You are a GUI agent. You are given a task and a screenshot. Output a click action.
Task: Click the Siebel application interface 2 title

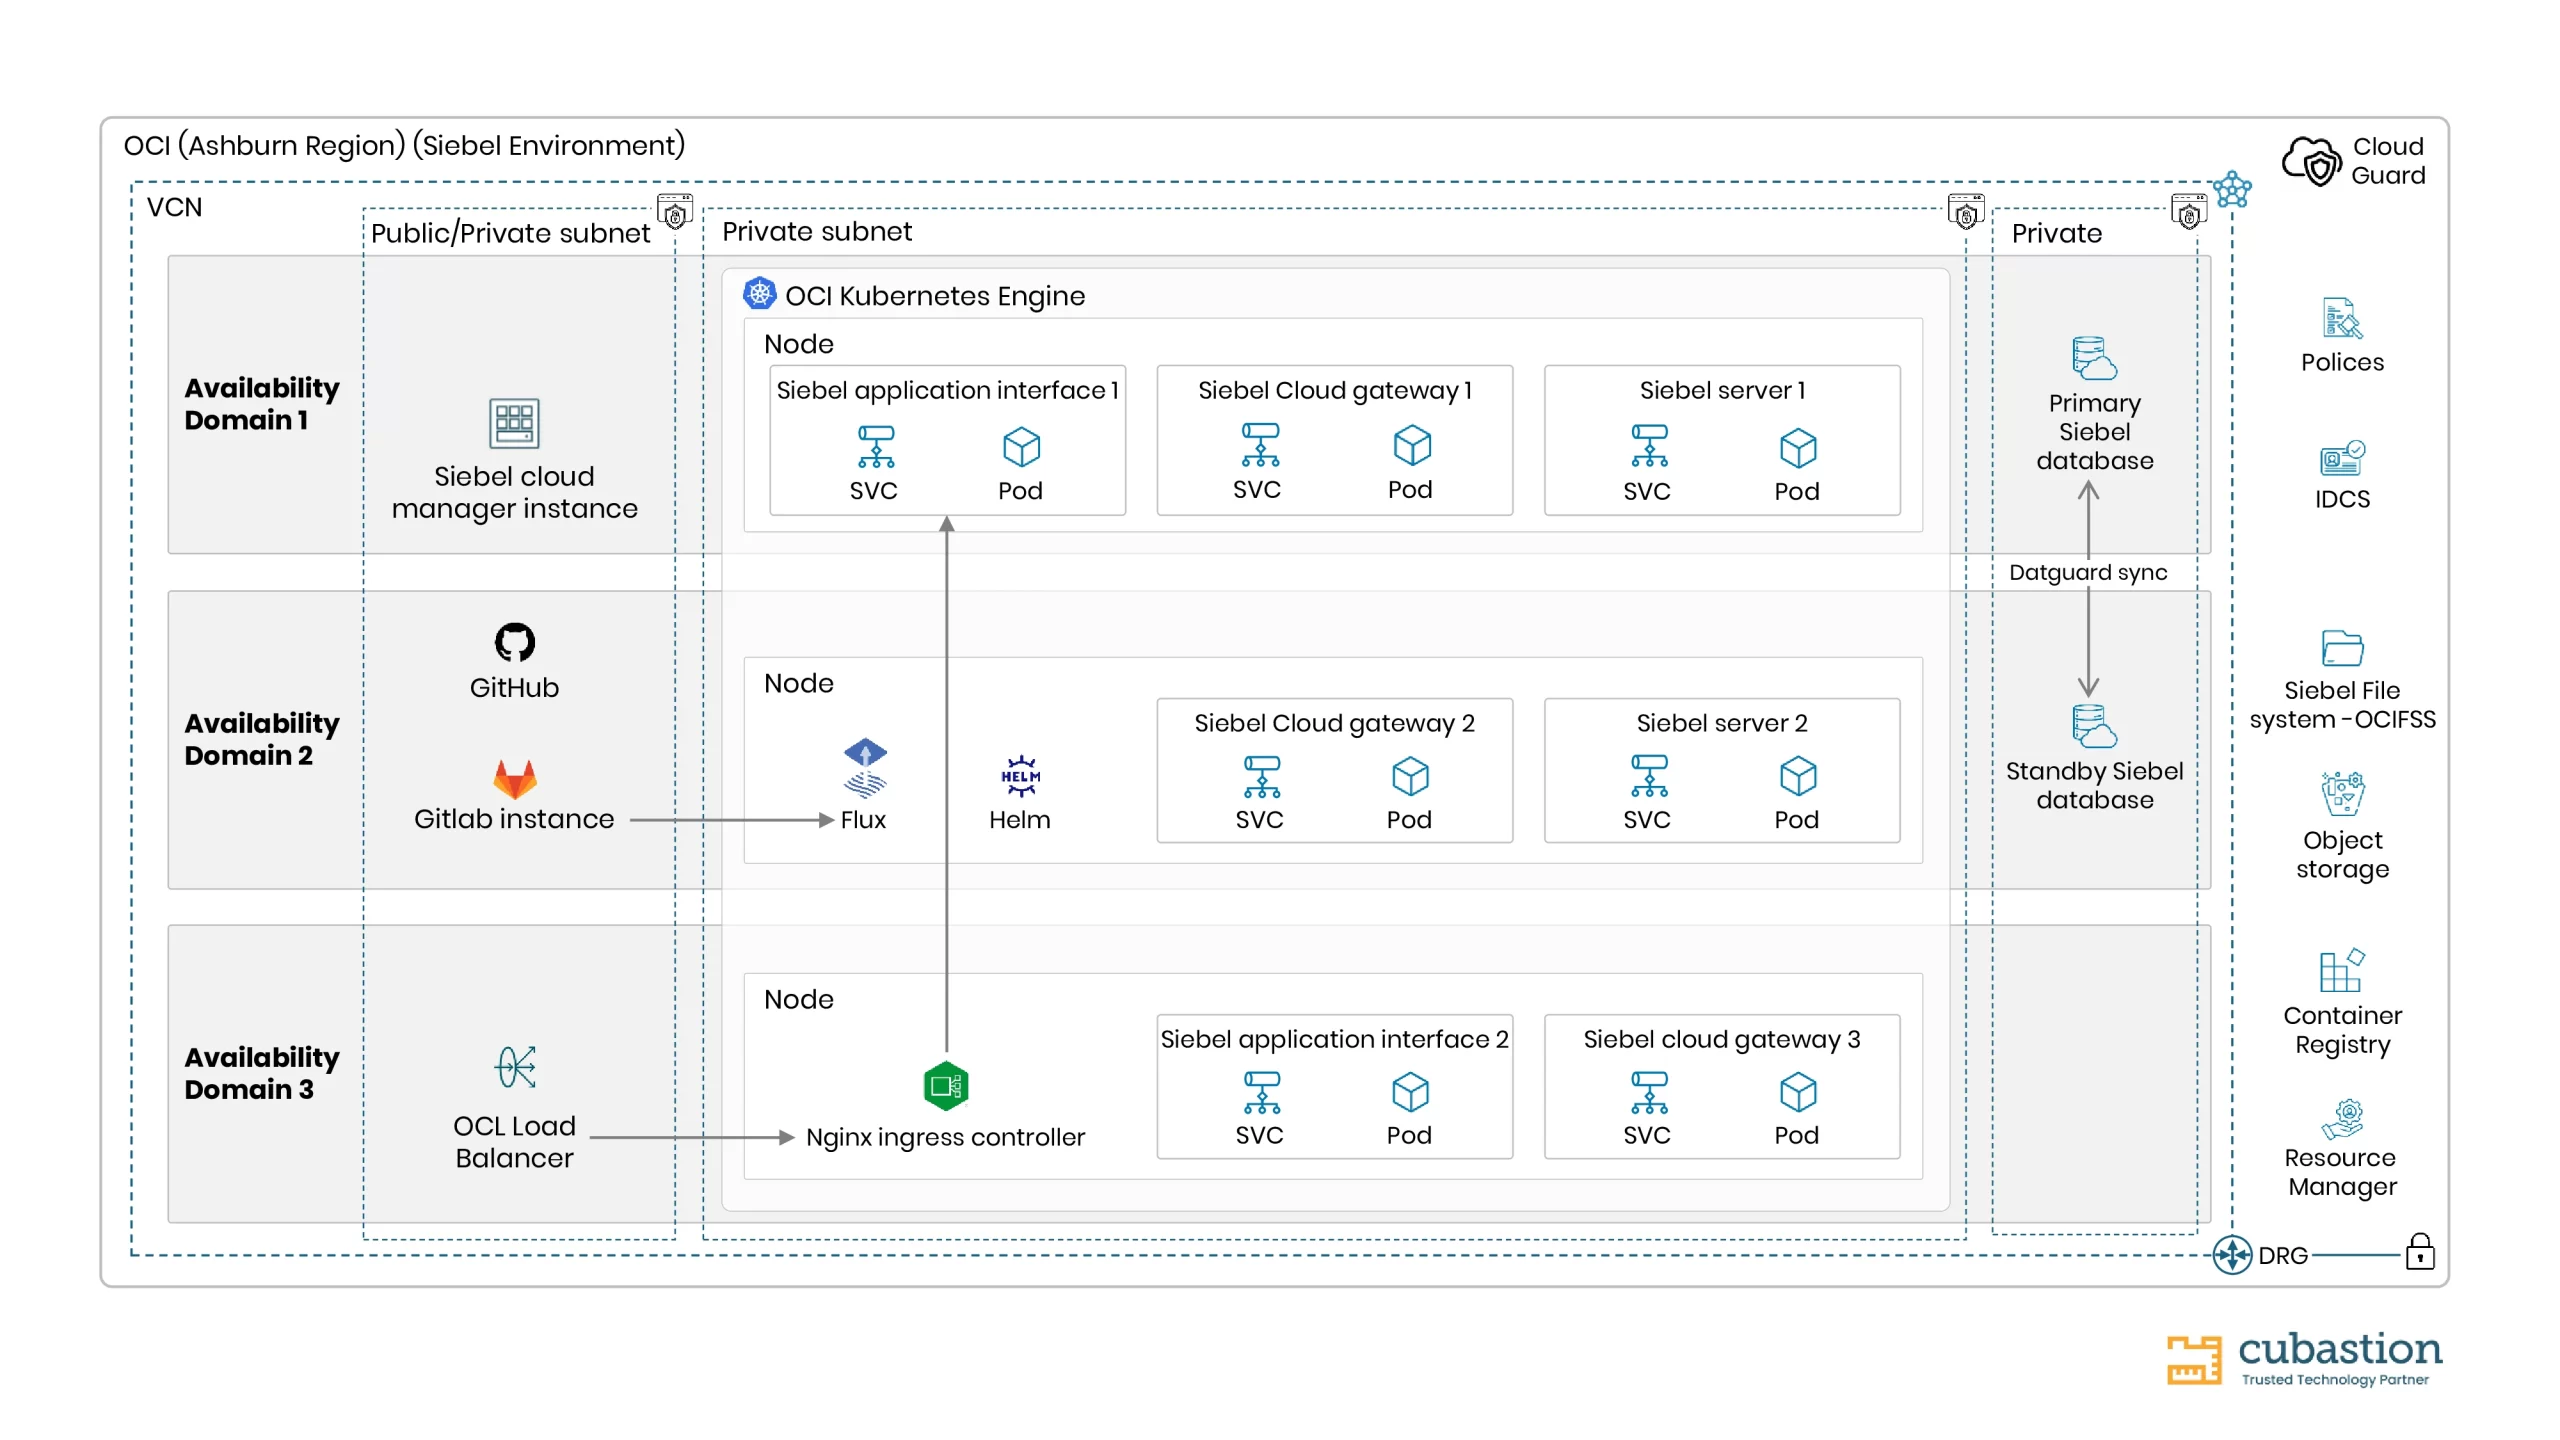(1334, 1039)
